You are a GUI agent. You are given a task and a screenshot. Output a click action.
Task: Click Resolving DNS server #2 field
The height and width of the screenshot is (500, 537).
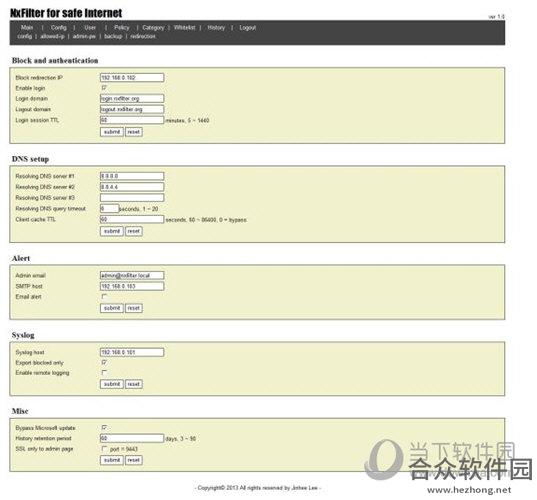tap(132, 187)
